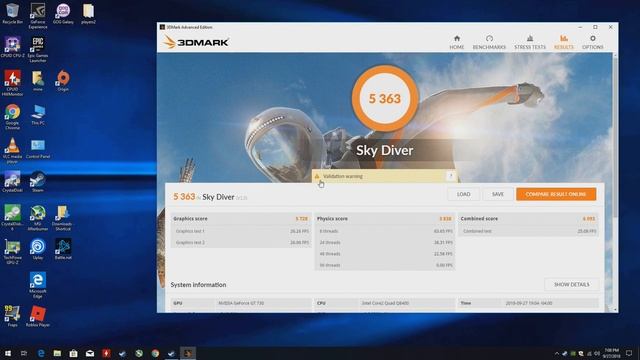Image resolution: width=640 pixels, height=360 pixels.
Task: Click the question mark on Validation warning
Action: (x=451, y=176)
